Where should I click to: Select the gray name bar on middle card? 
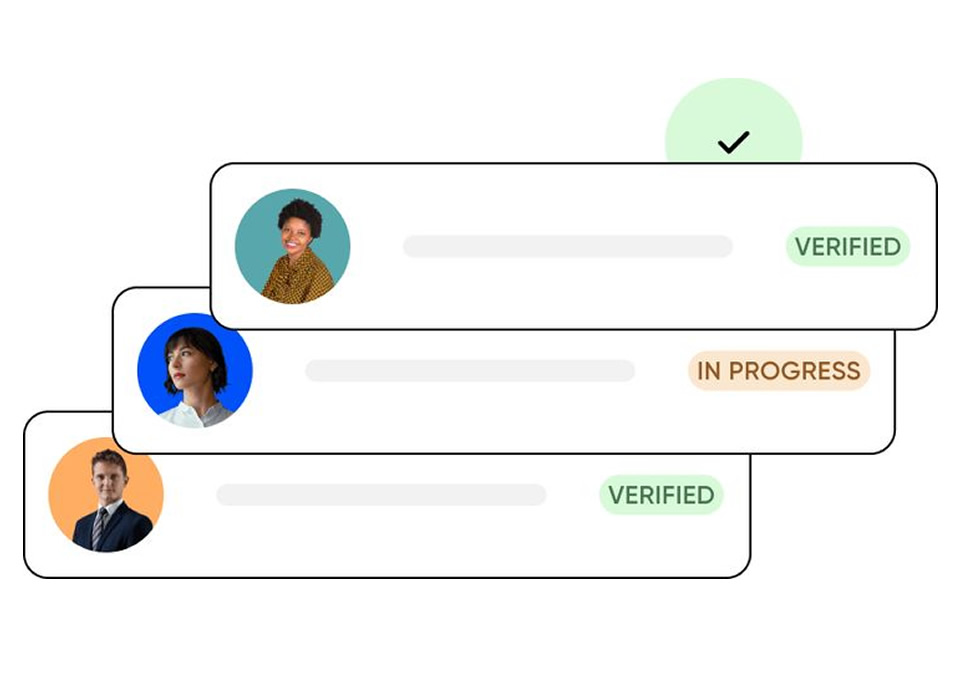click(x=470, y=370)
